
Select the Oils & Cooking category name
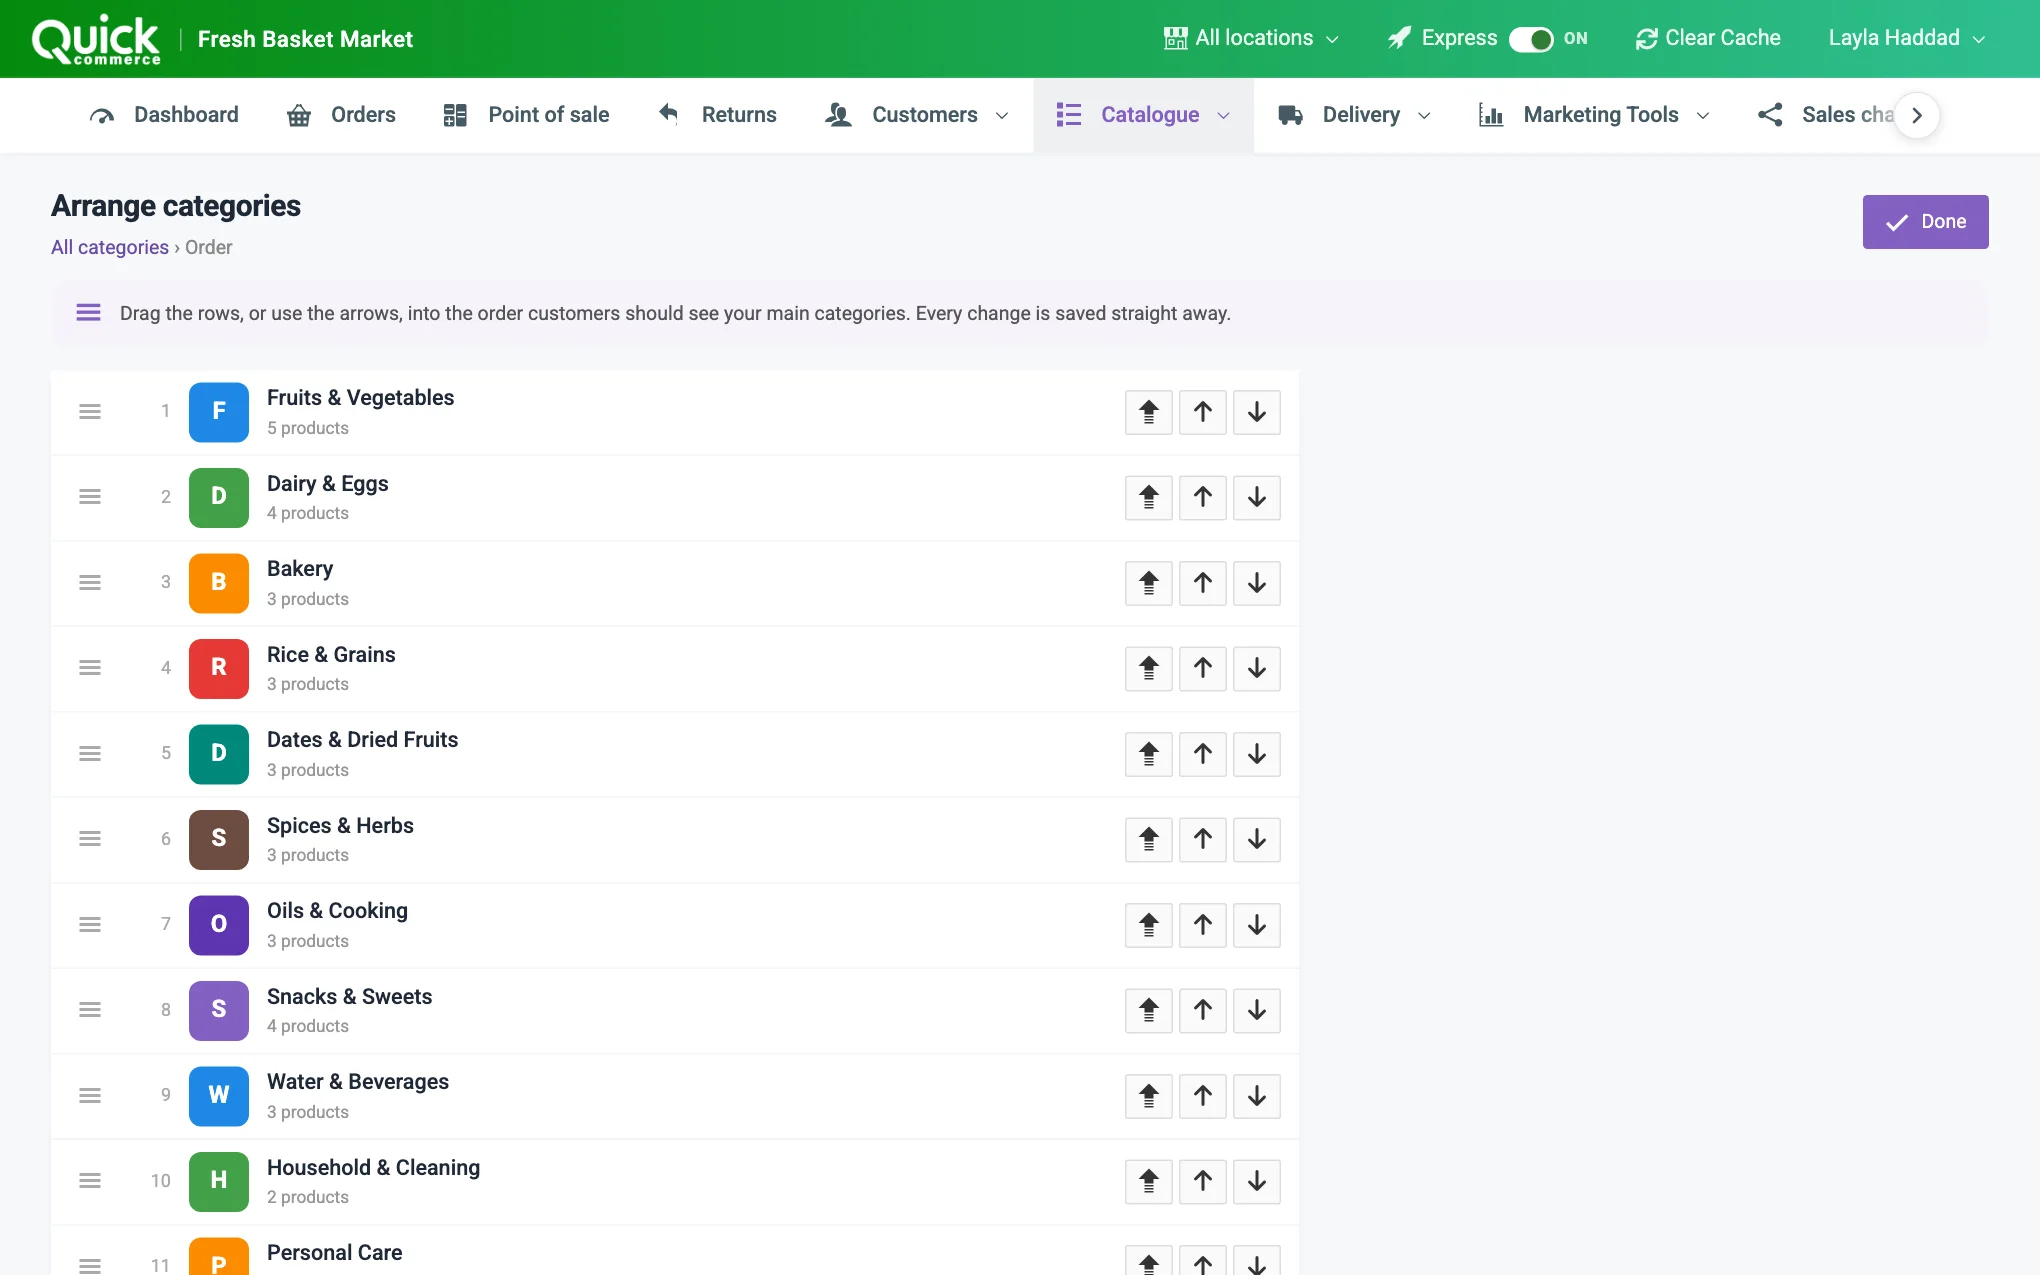click(x=338, y=911)
